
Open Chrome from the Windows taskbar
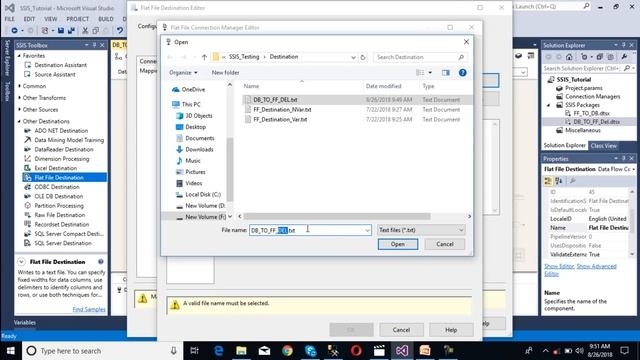pyautogui.click(x=287, y=351)
